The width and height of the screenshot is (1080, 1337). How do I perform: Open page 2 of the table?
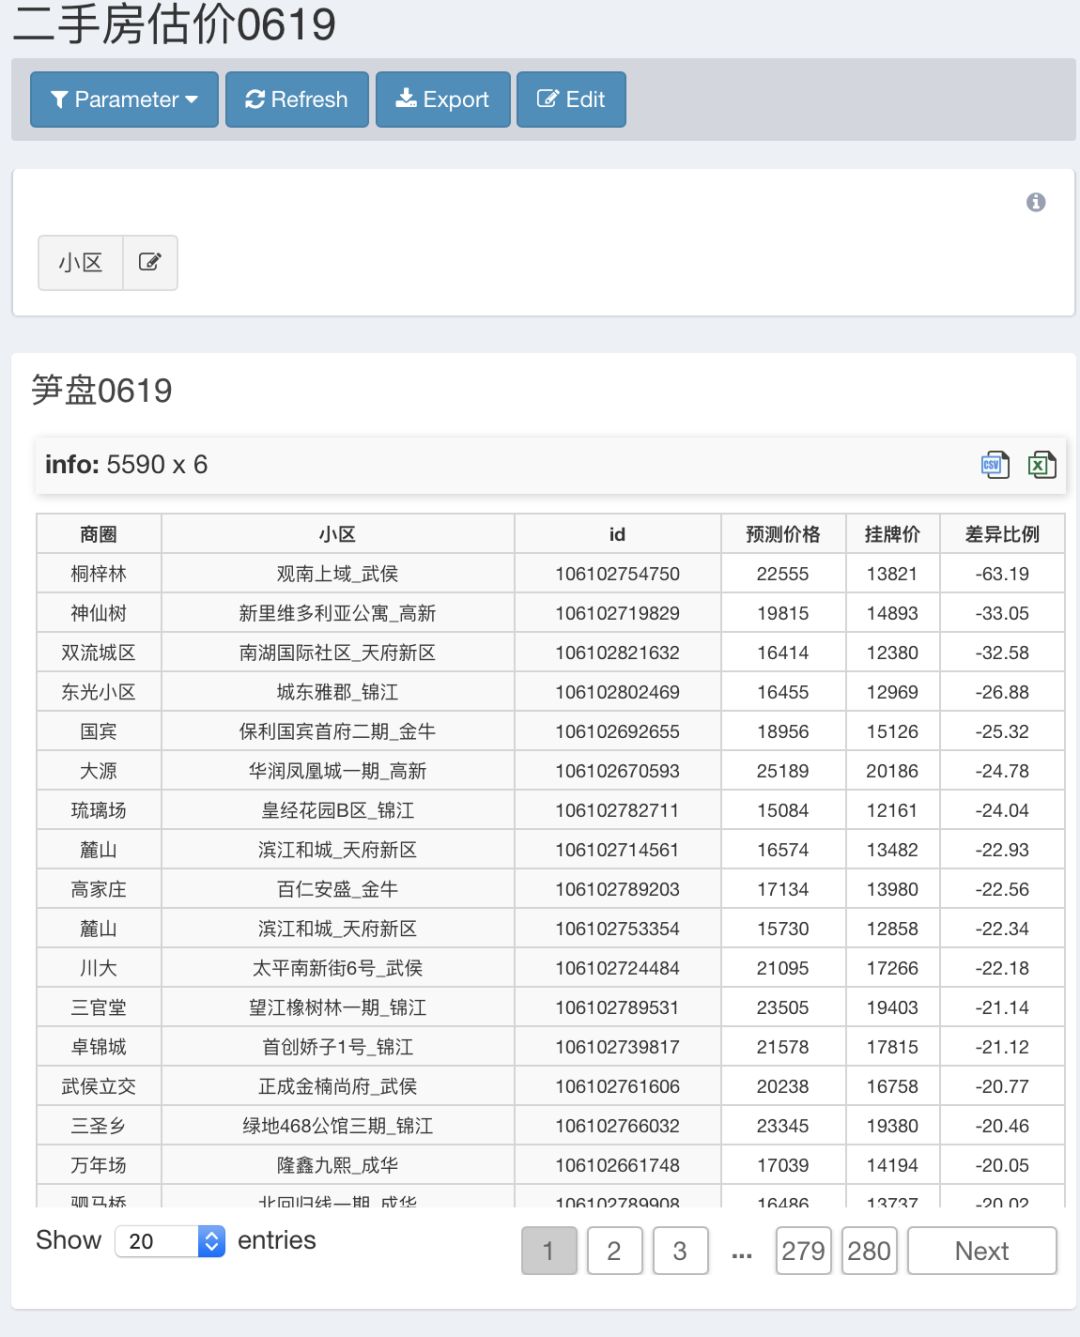[x=614, y=1250]
